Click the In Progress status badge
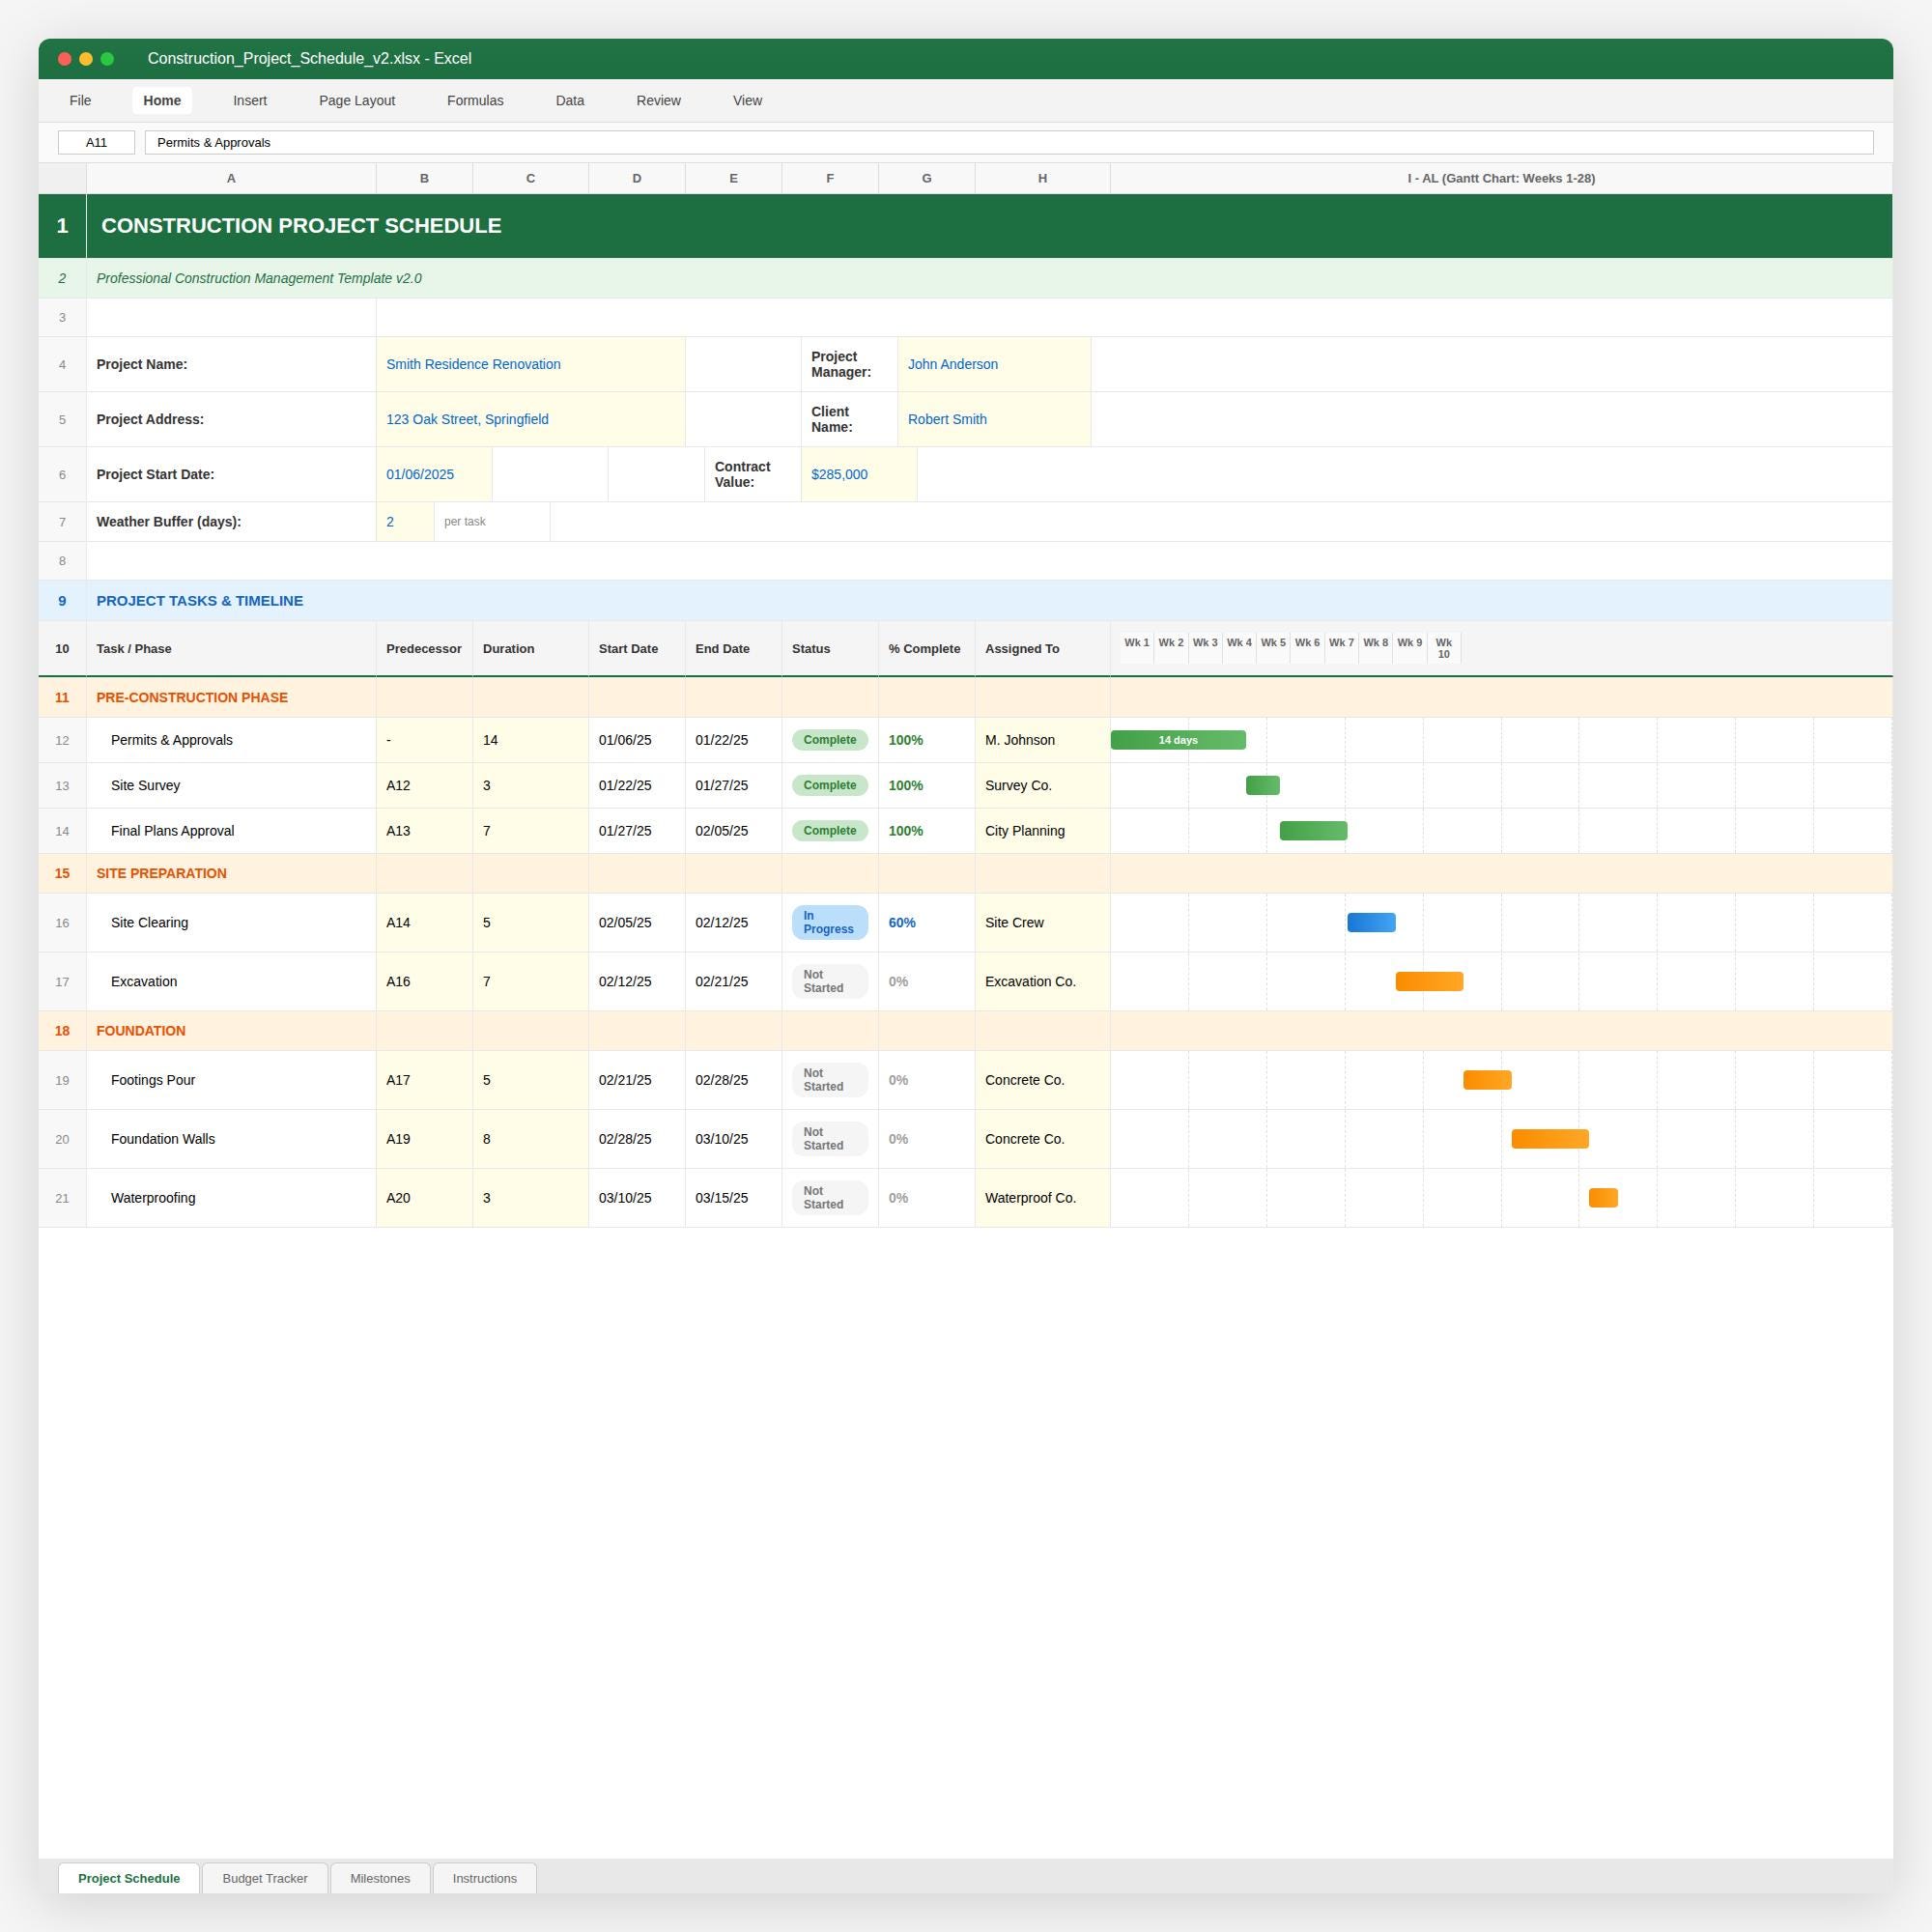 [x=830, y=922]
